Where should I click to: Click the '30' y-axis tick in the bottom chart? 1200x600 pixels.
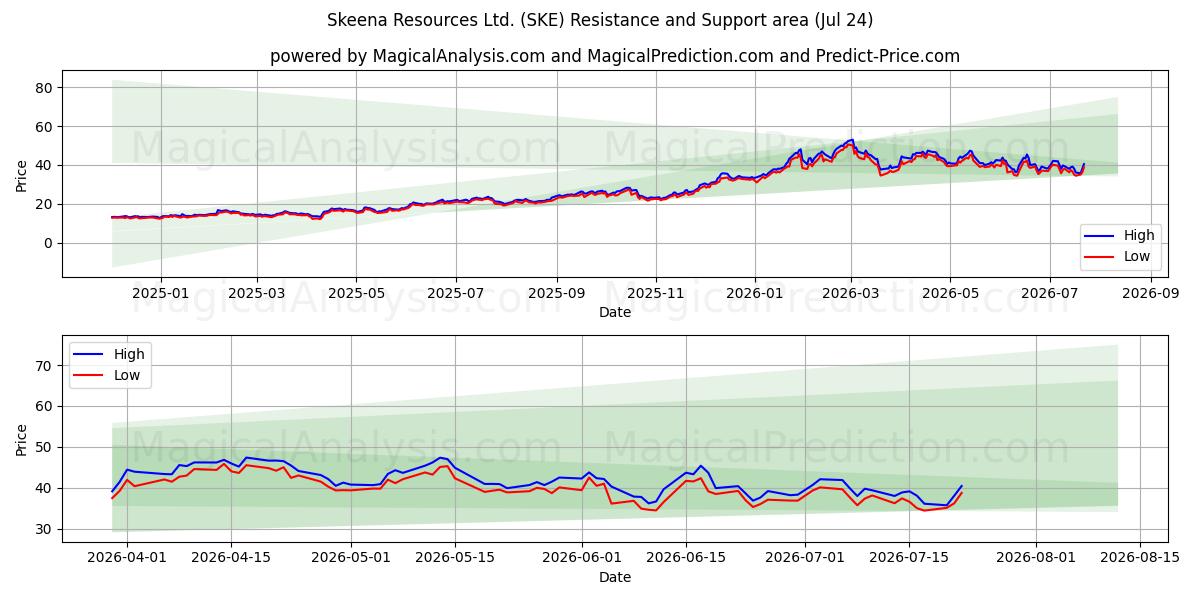45,529
